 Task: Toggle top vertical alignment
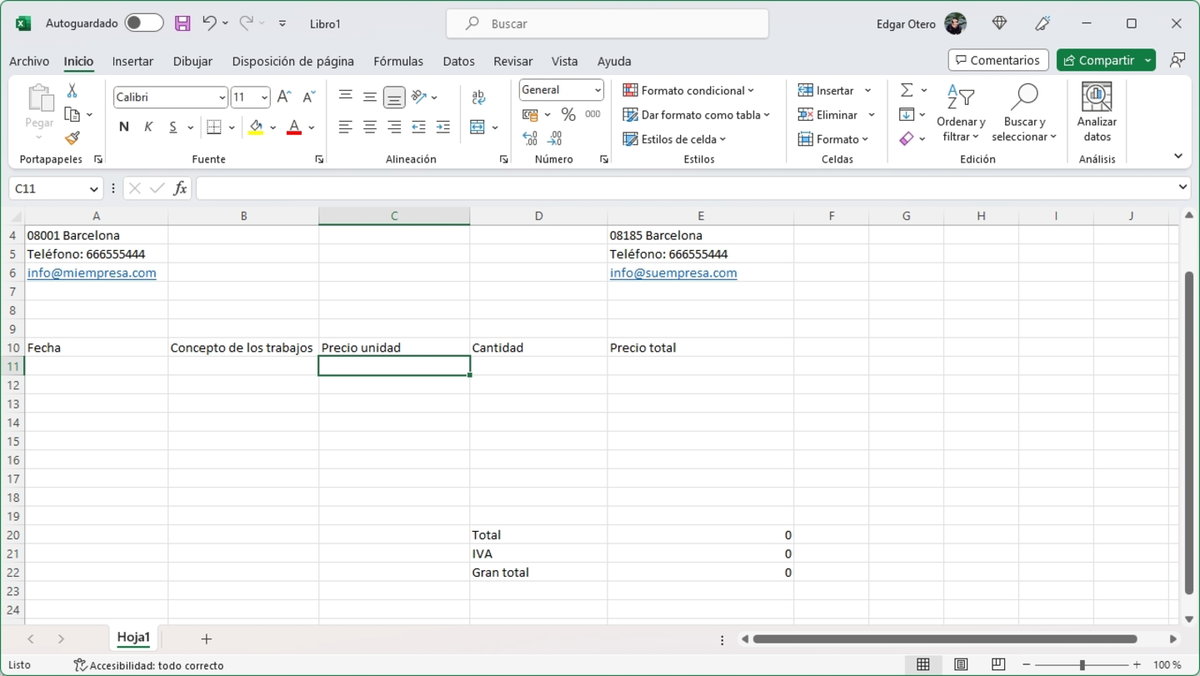(x=345, y=97)
